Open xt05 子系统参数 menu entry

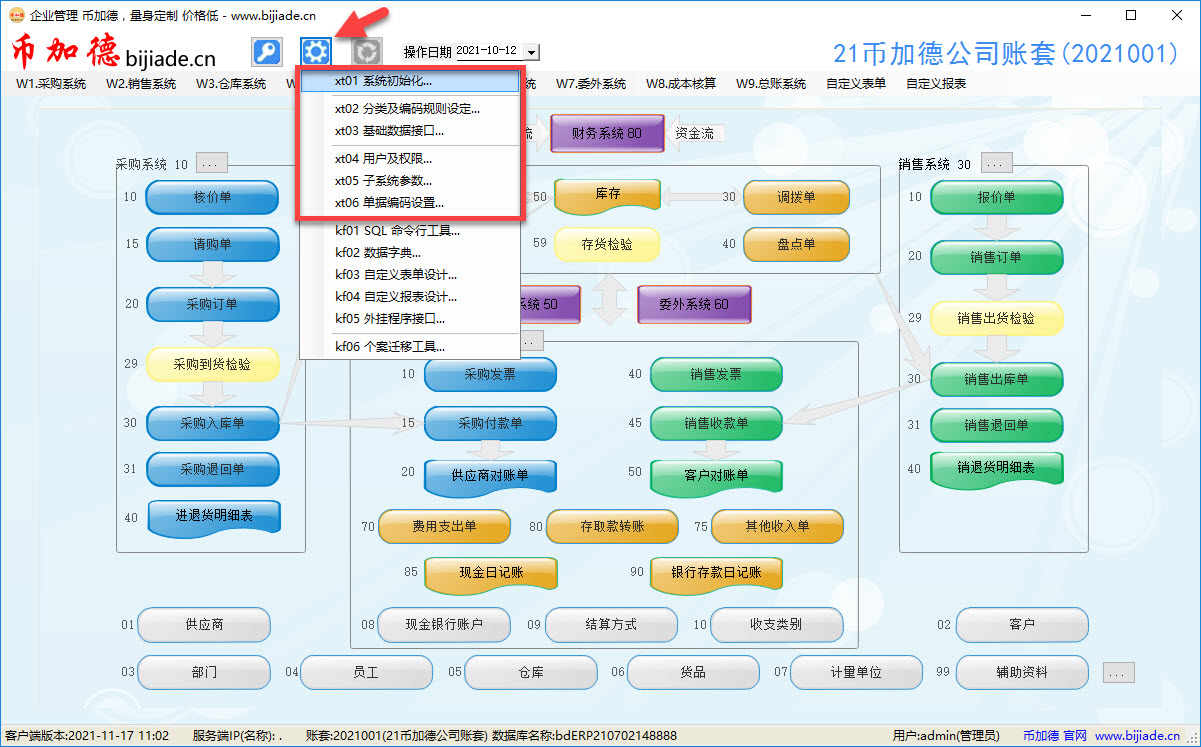tap(410, 181)
